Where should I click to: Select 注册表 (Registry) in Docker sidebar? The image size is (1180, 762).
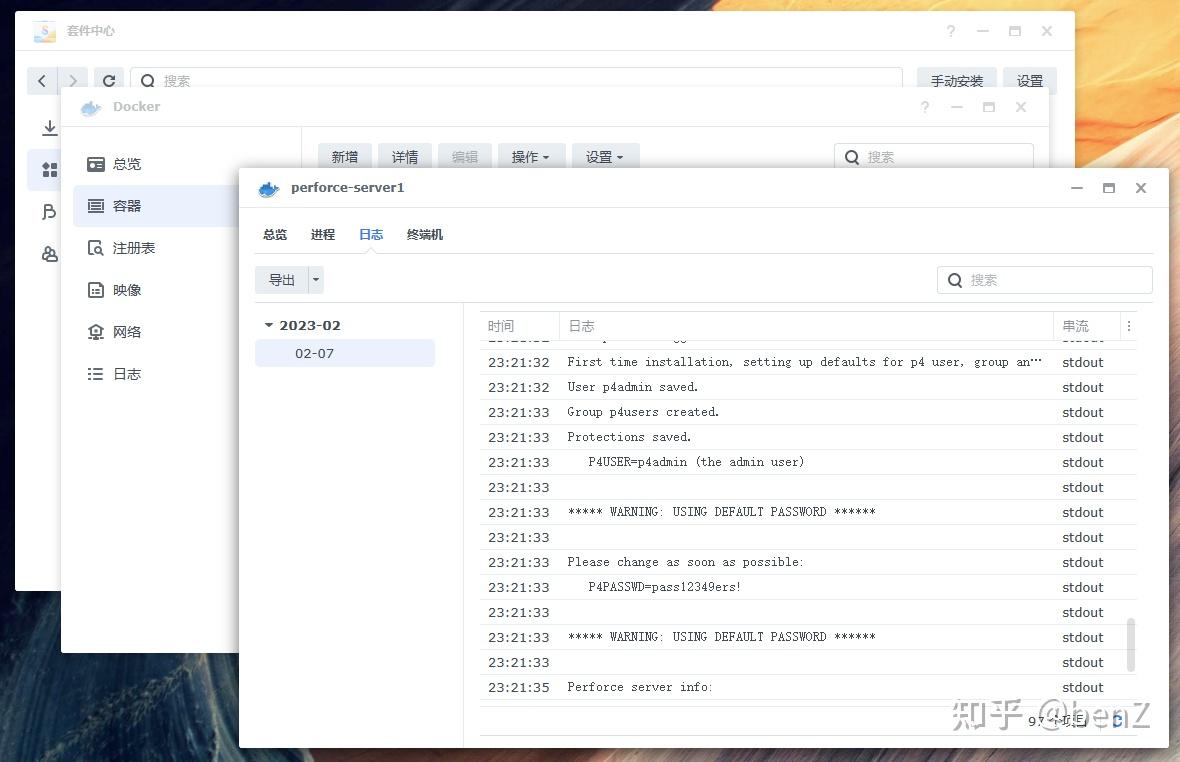[x=131, y=247]
